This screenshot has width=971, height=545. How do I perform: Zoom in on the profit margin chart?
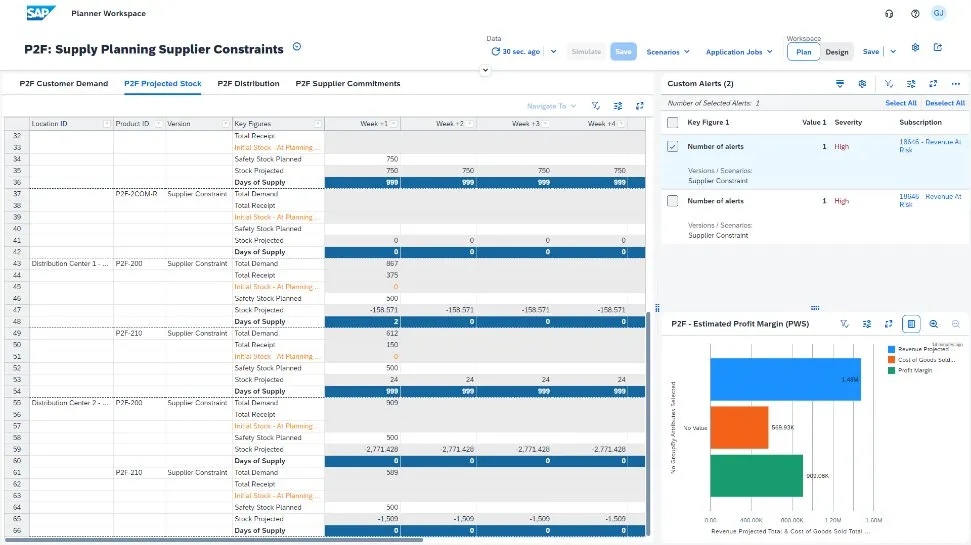pyautogui.click(x=933, y=324)
